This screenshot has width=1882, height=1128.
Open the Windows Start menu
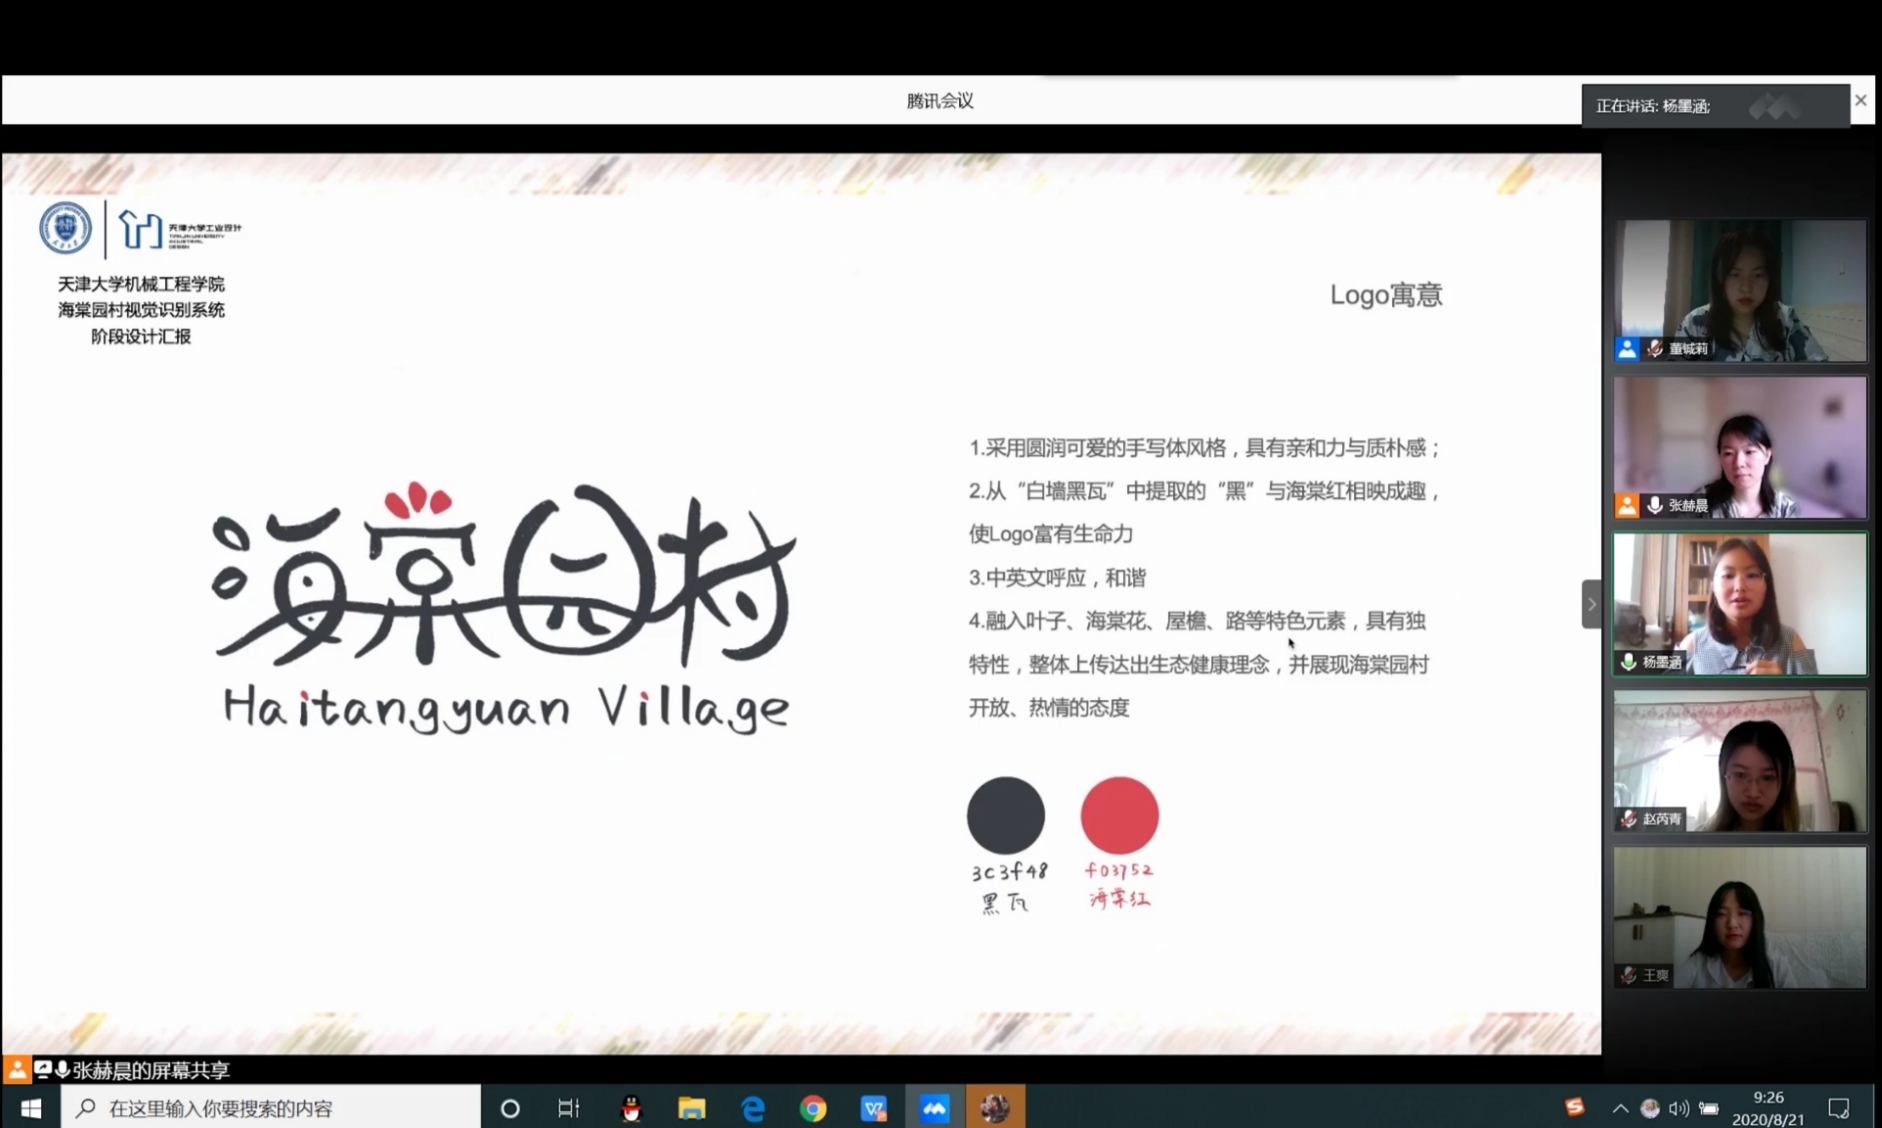point(31,1108)
